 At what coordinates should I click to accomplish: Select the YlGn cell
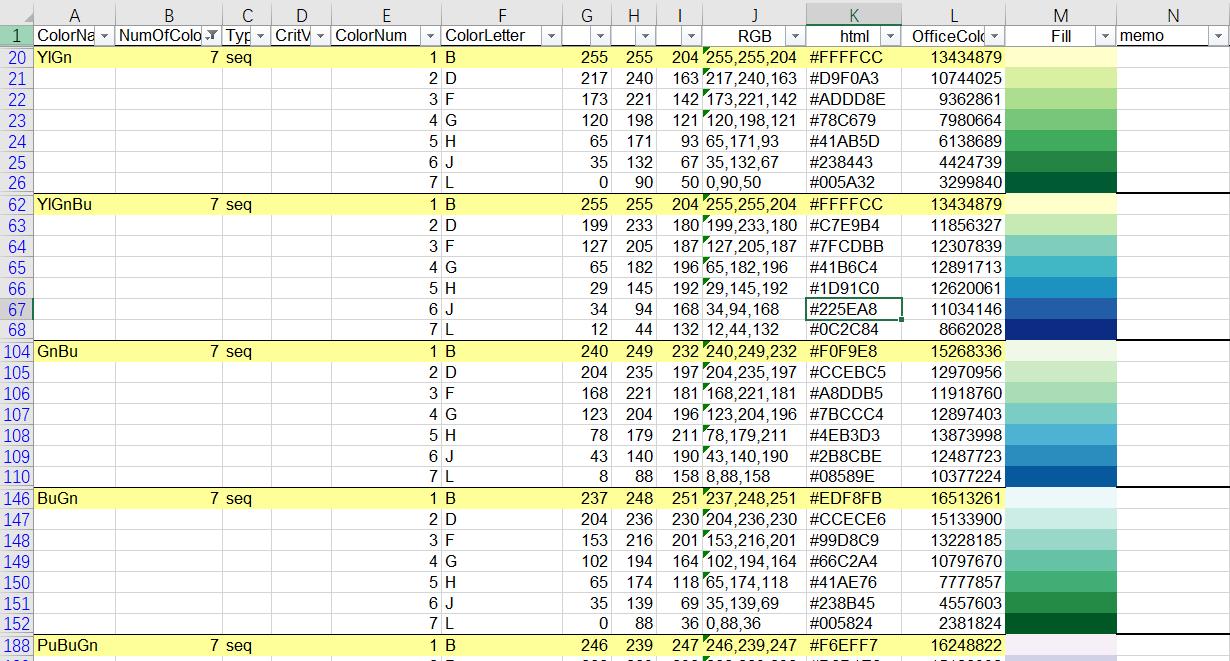click(75, 57)
